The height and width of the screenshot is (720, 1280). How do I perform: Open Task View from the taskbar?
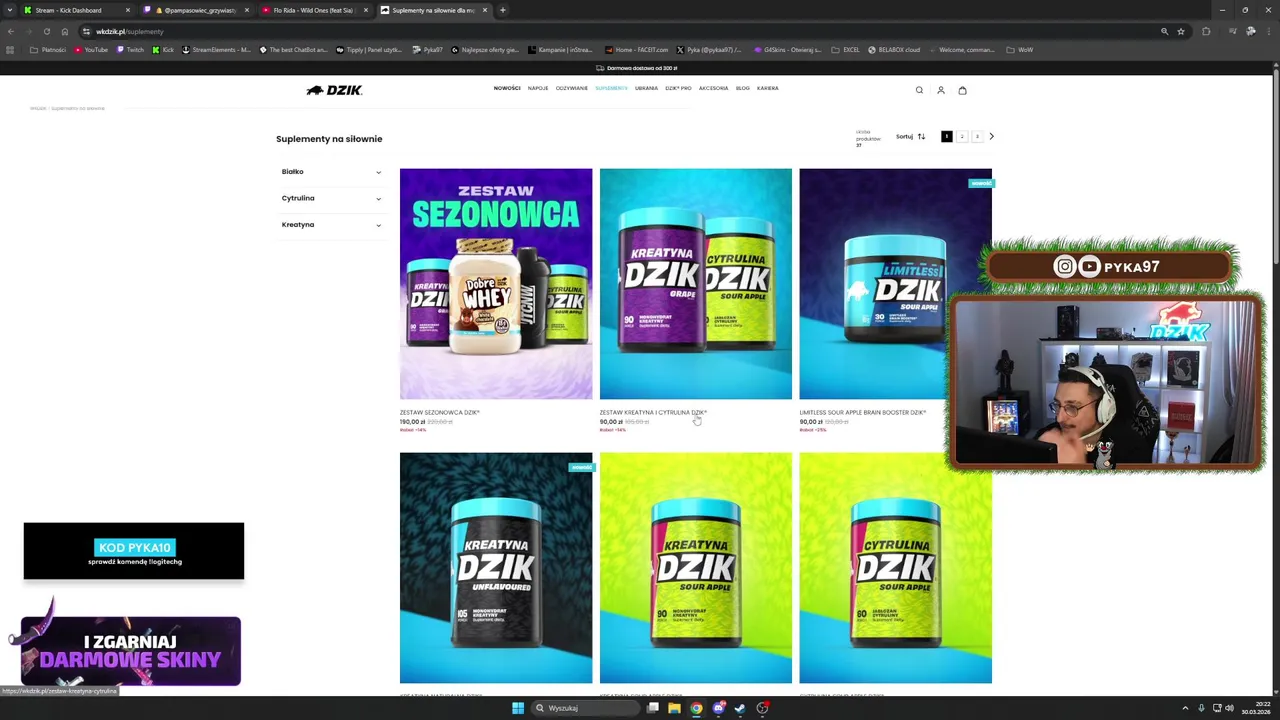click(x=652, y=708)
